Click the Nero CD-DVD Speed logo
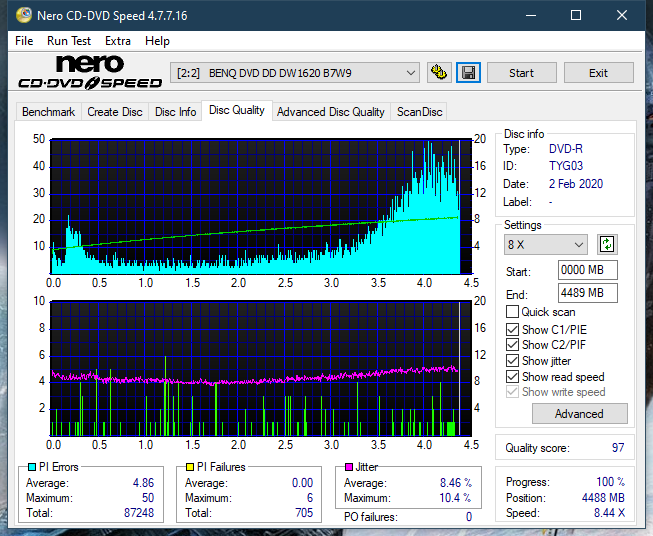The height and width of the screenshot is (536, 653). point(90,72)
